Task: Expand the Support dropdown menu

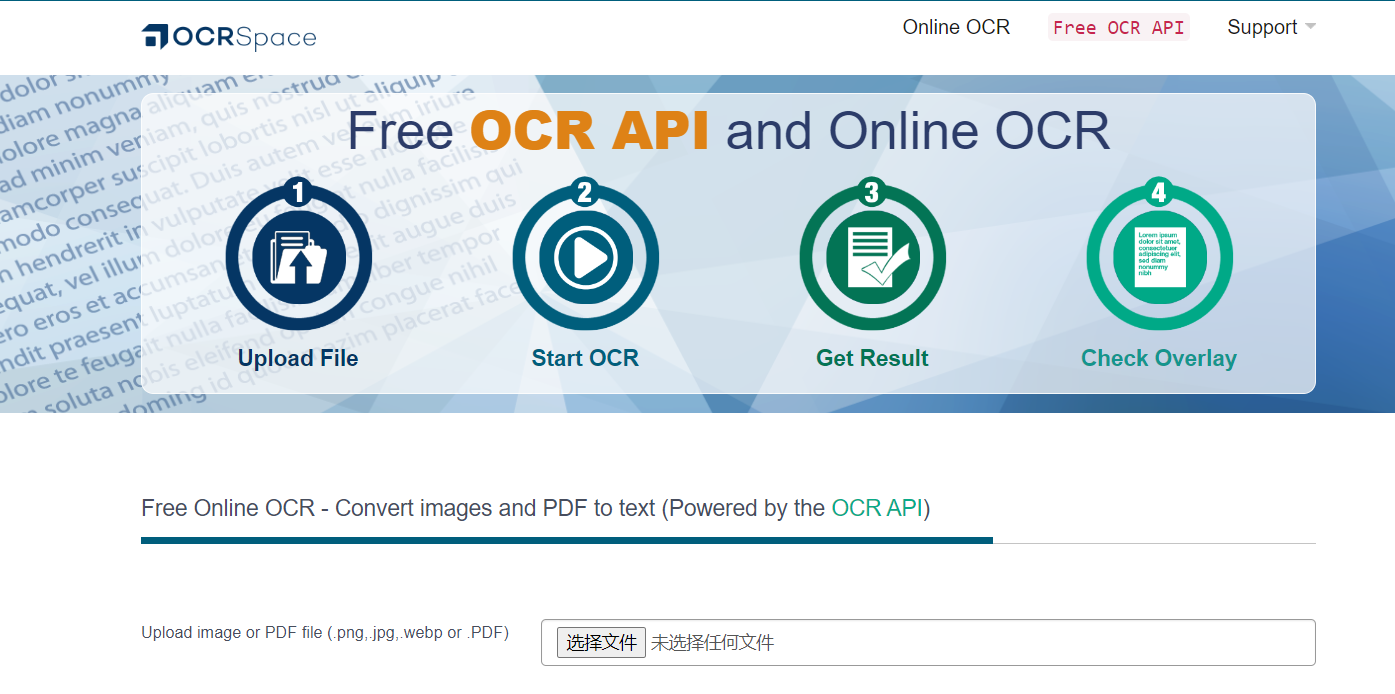Action: coord(1271,27)
